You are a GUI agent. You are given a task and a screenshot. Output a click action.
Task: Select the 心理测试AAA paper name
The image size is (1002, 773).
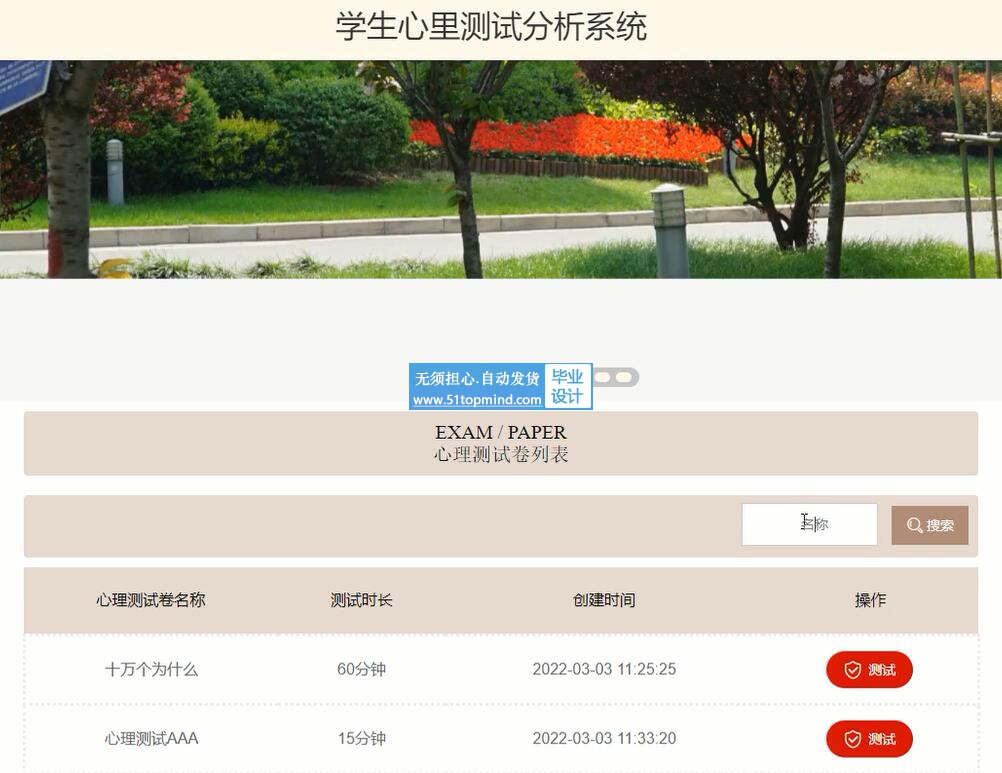(x=151, y=739)
